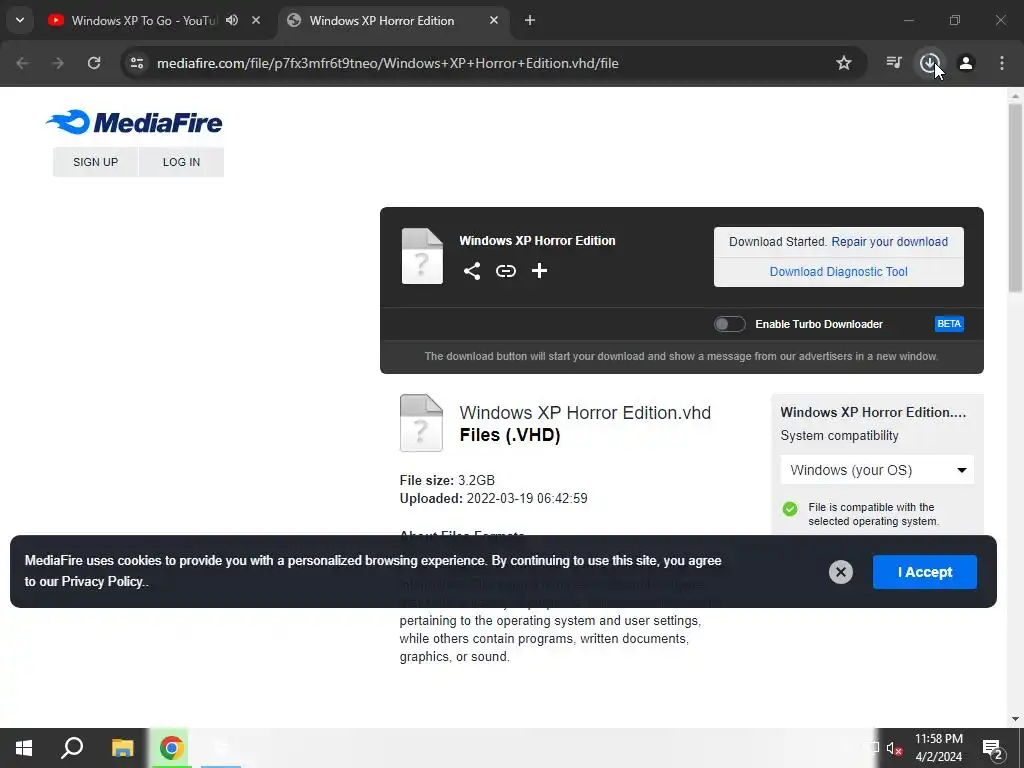Copy link using the chain icon

click(505, 270)
